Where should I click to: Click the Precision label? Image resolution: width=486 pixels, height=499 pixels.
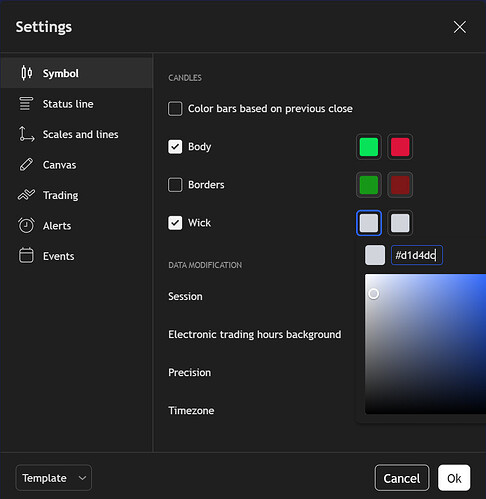190,372
